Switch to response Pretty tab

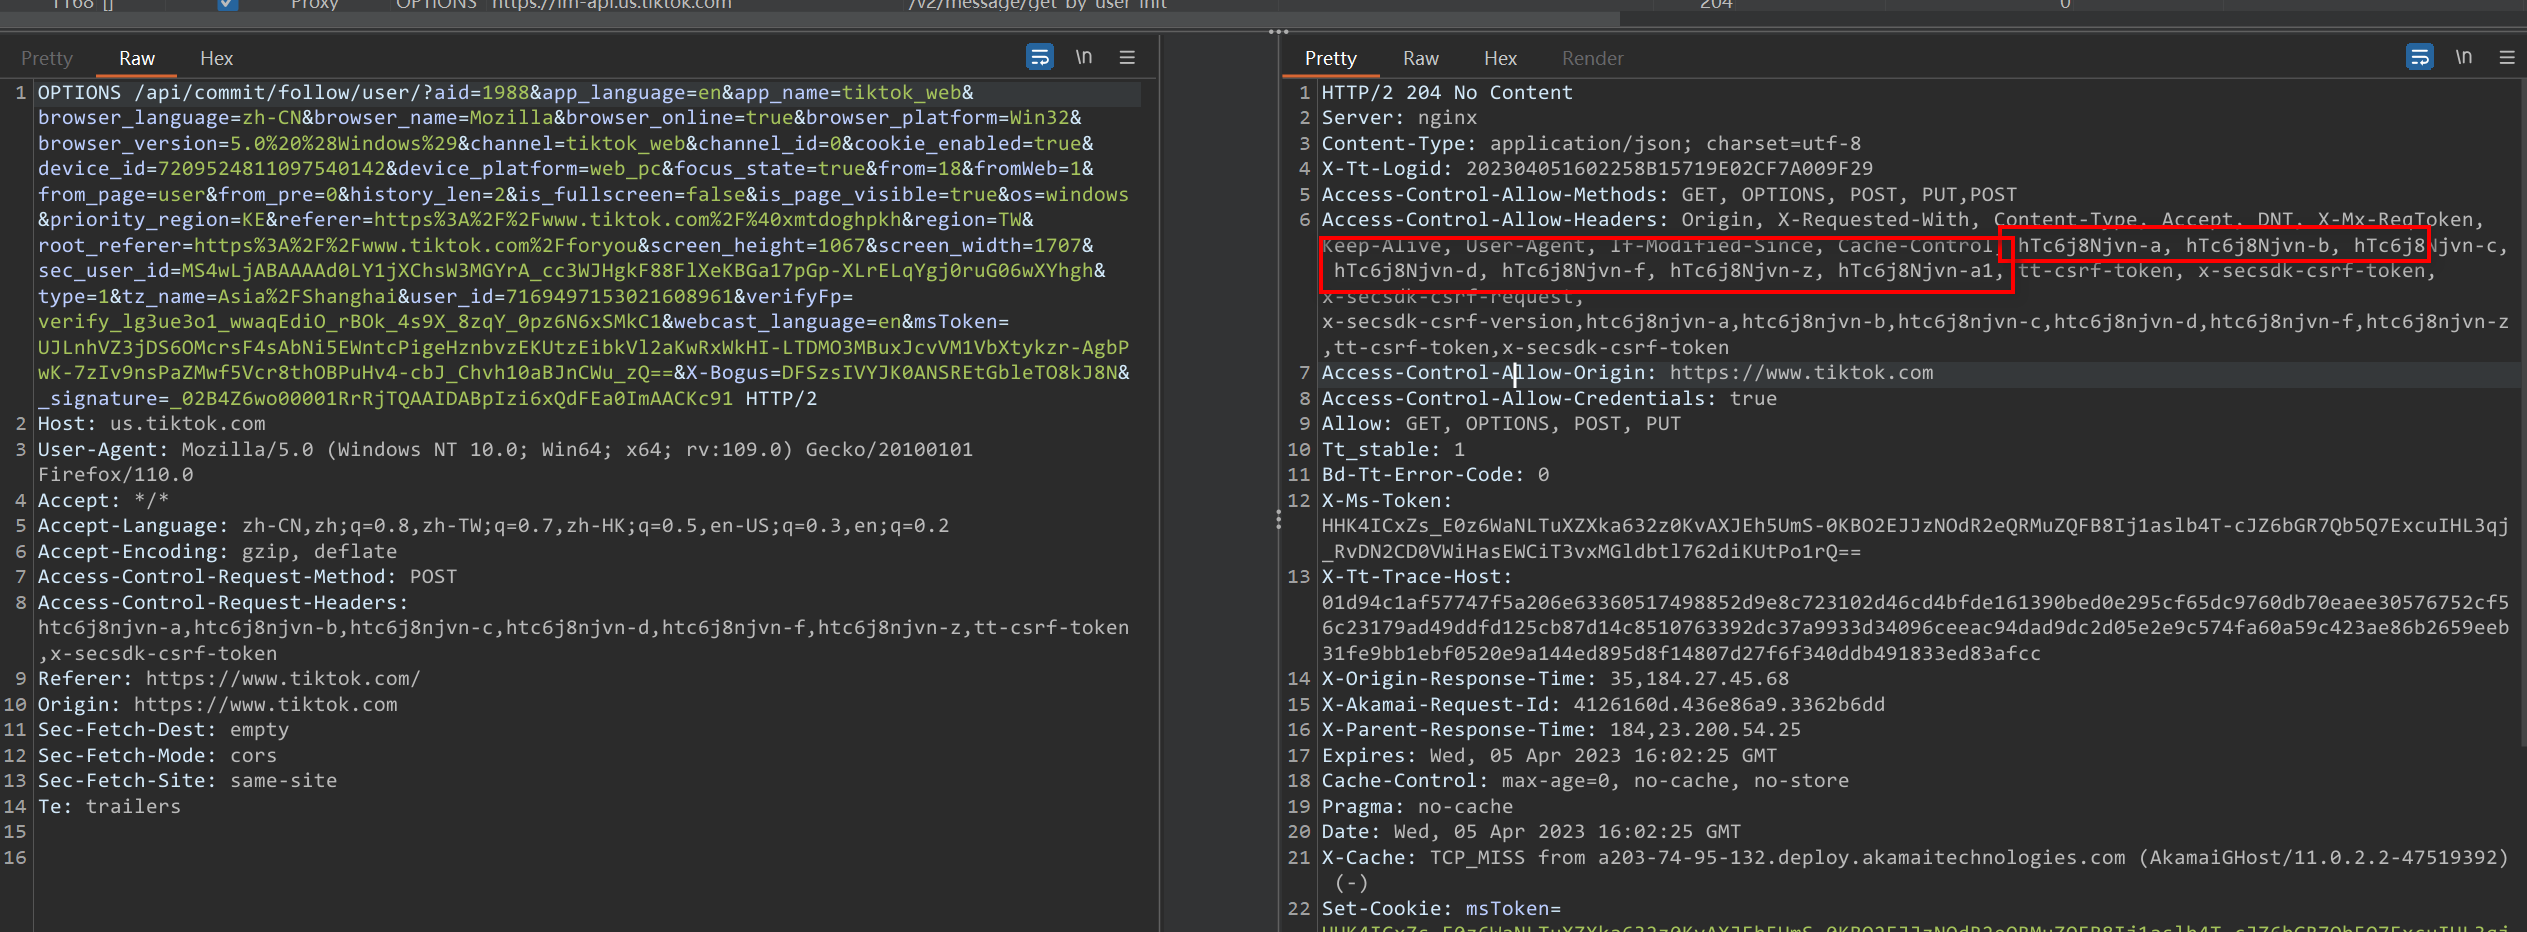[1330, 58]
